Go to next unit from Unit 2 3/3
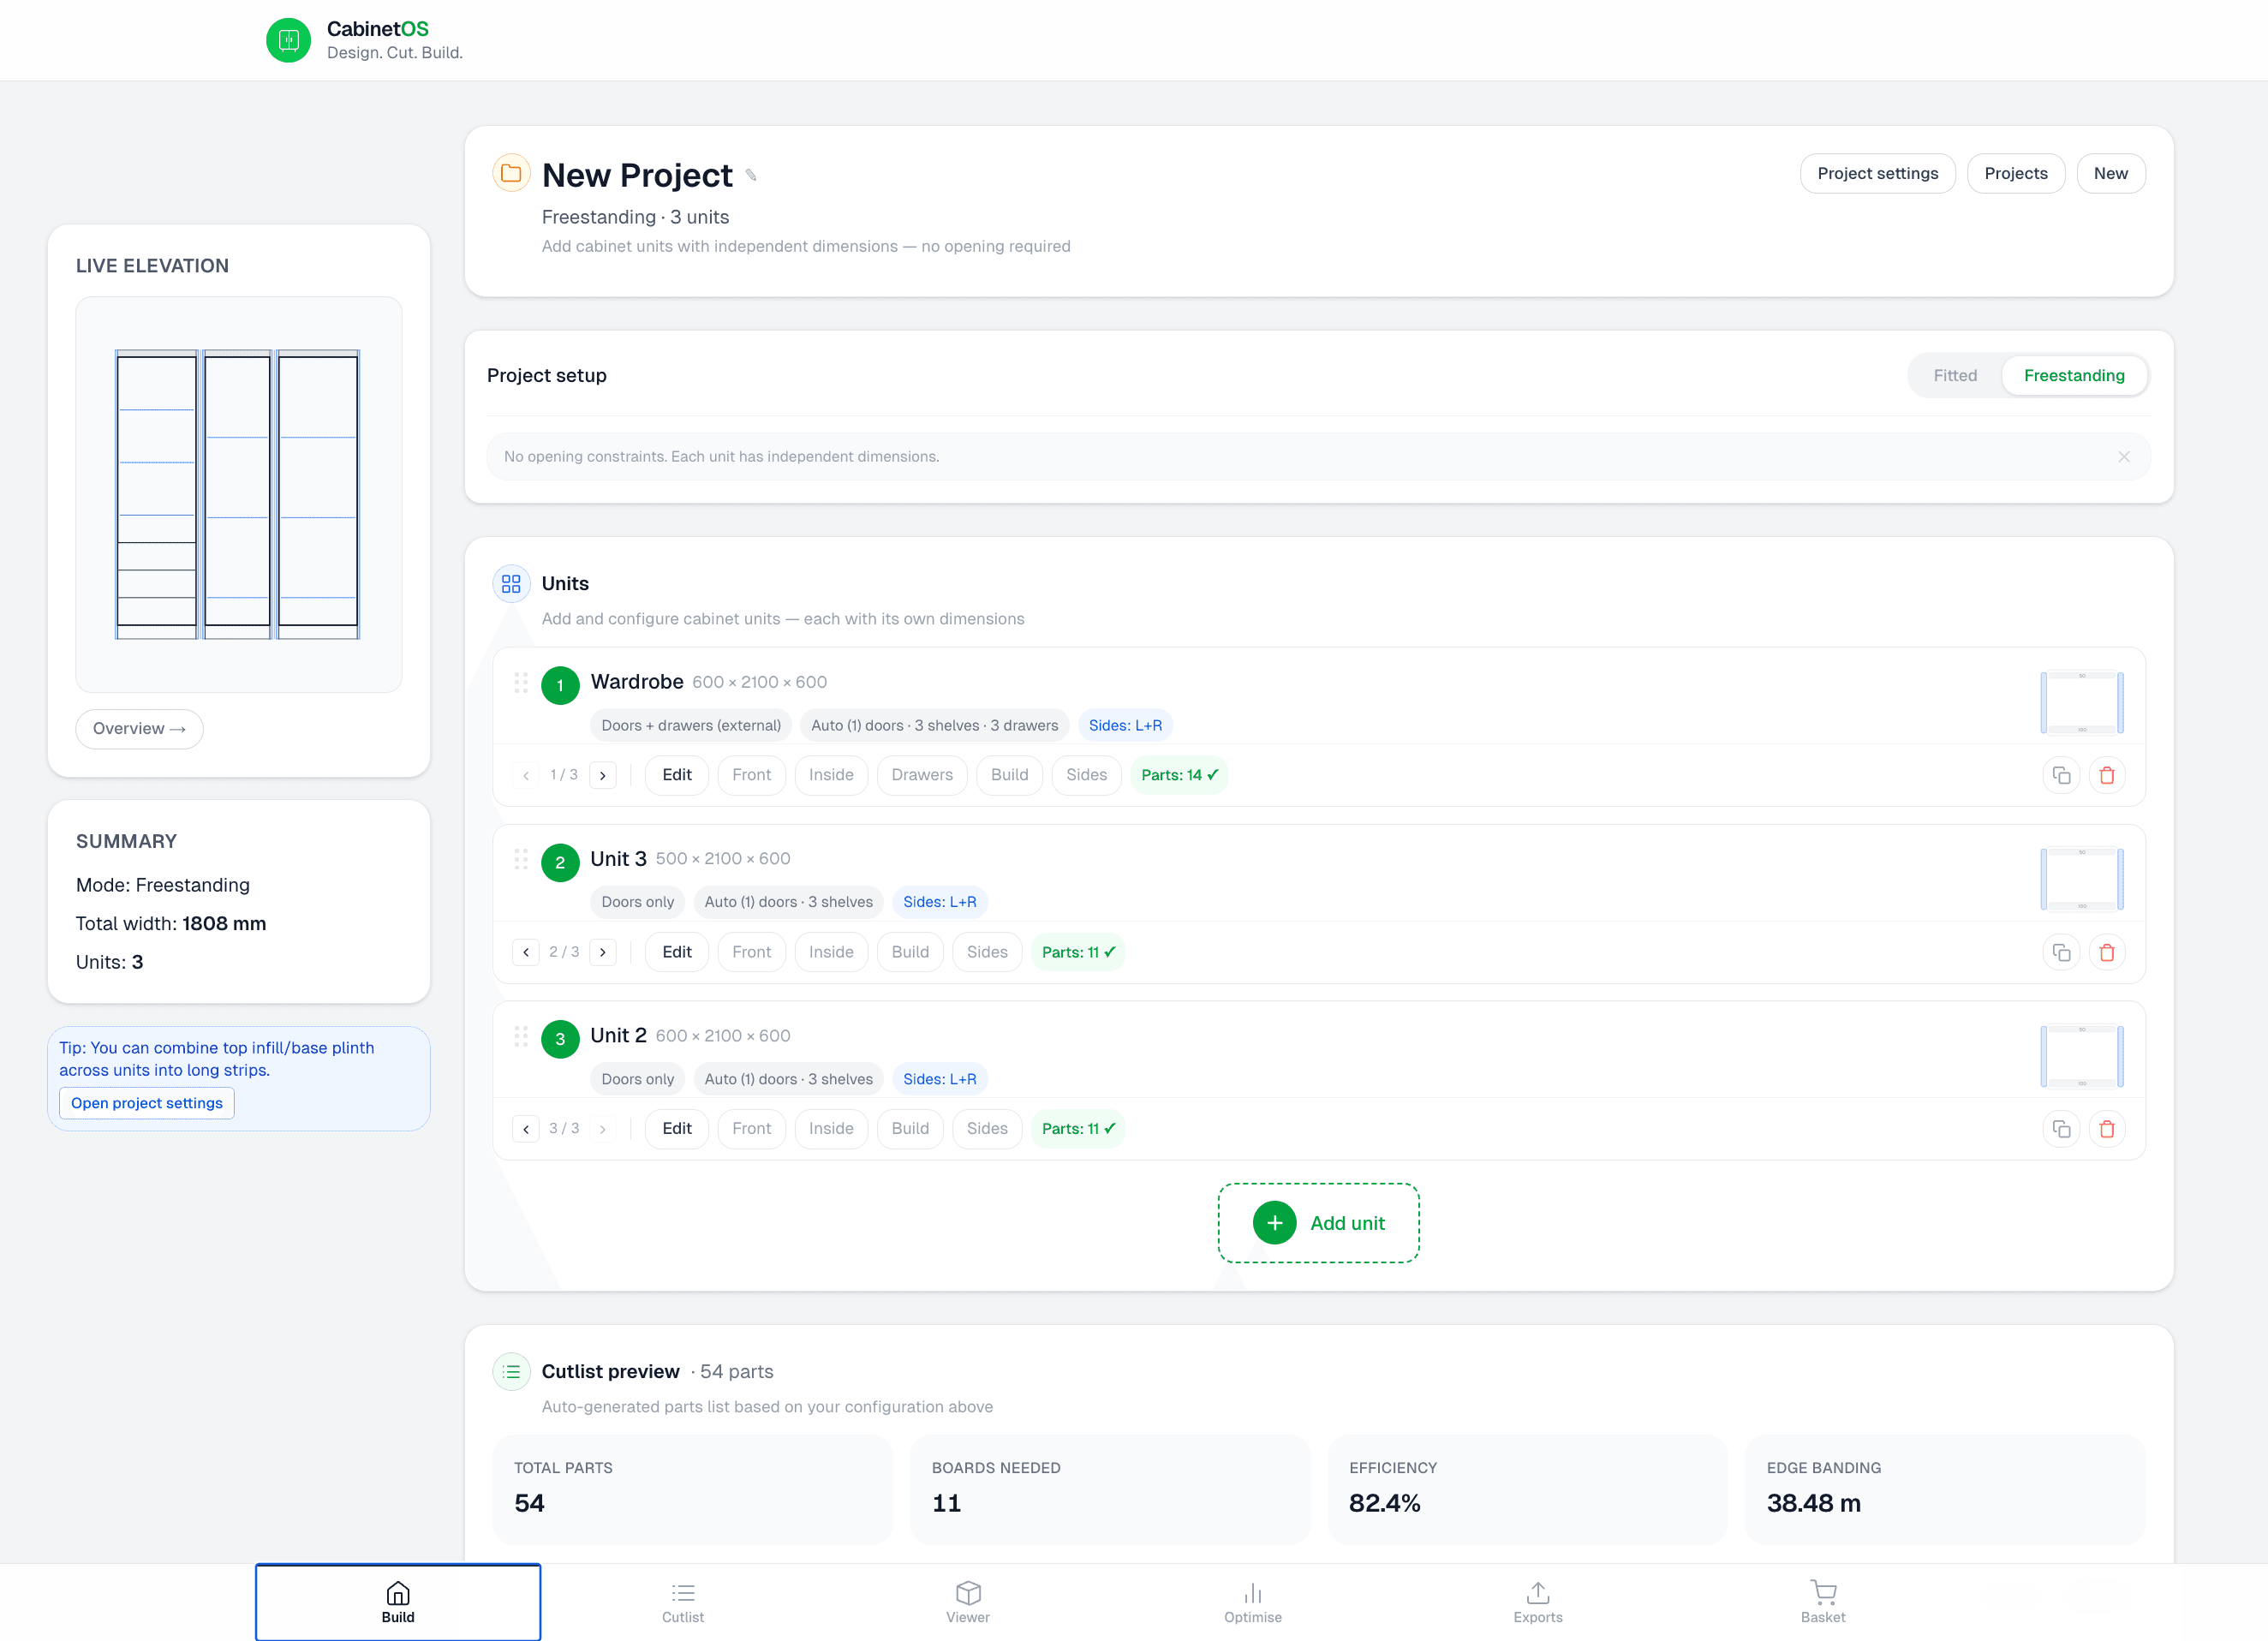 tap(603, 1129)
